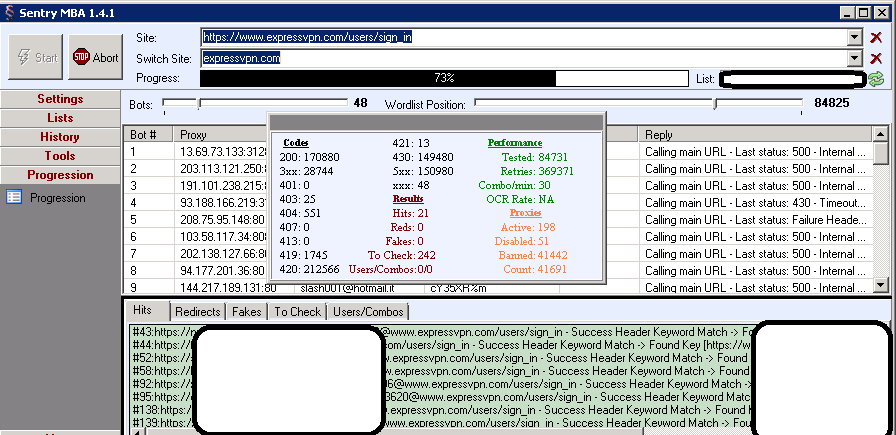Open the Switch Site dropdown arrow
The height and width of the screenshot is (435, 896).
click(854, 58)
